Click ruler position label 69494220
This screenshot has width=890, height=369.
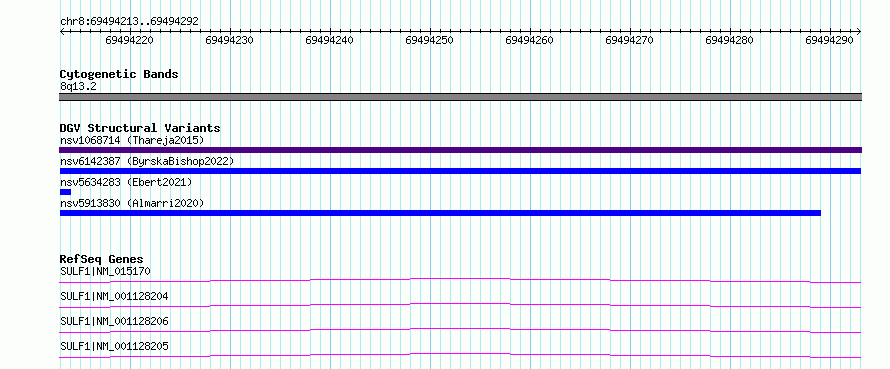tap(129, 40)
